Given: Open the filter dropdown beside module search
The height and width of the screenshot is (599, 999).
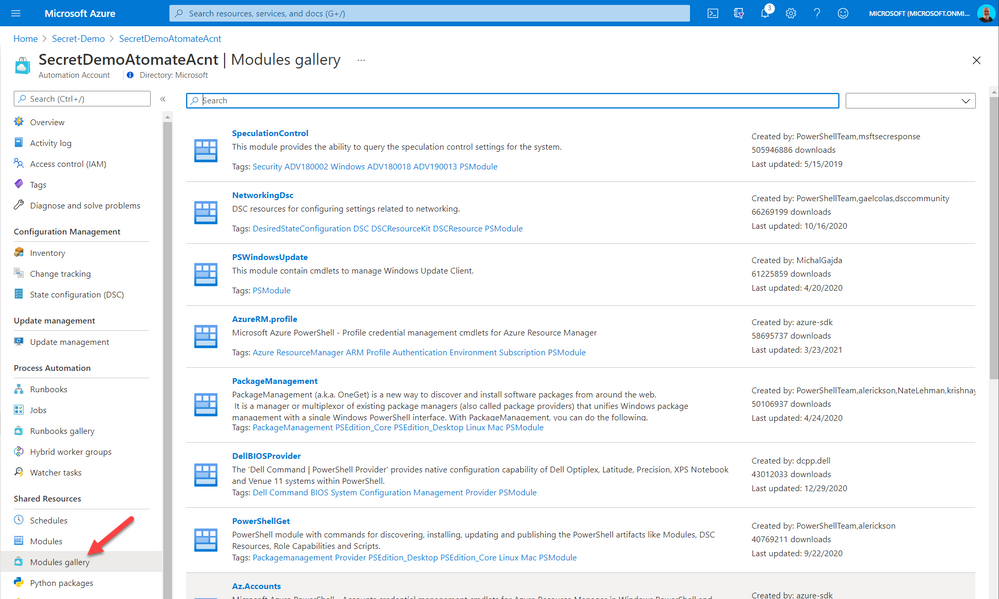Looking at the screenshot, I should [910, 101].
